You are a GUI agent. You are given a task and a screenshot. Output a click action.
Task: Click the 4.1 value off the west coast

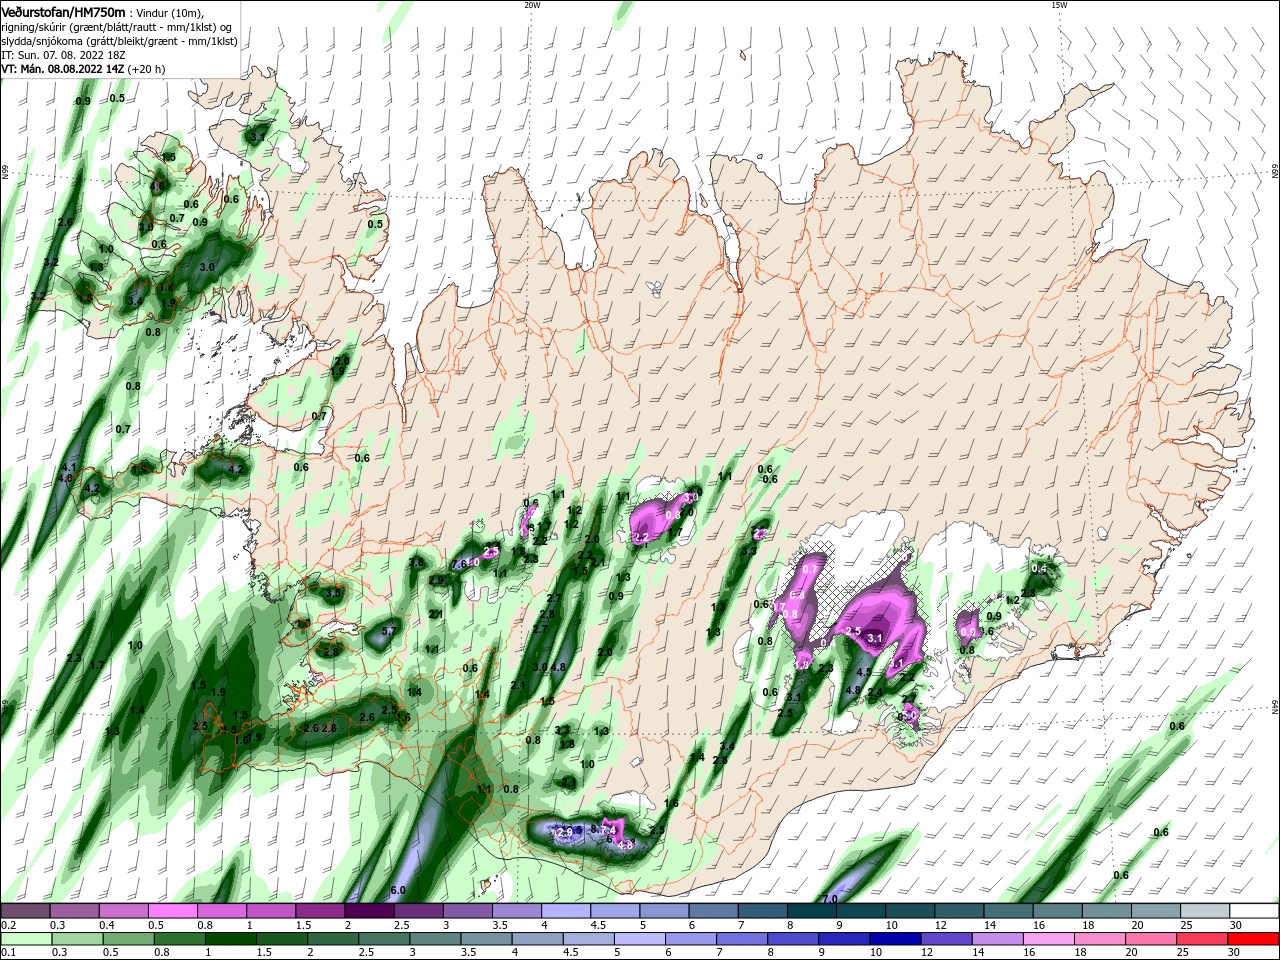coord(69,467)
